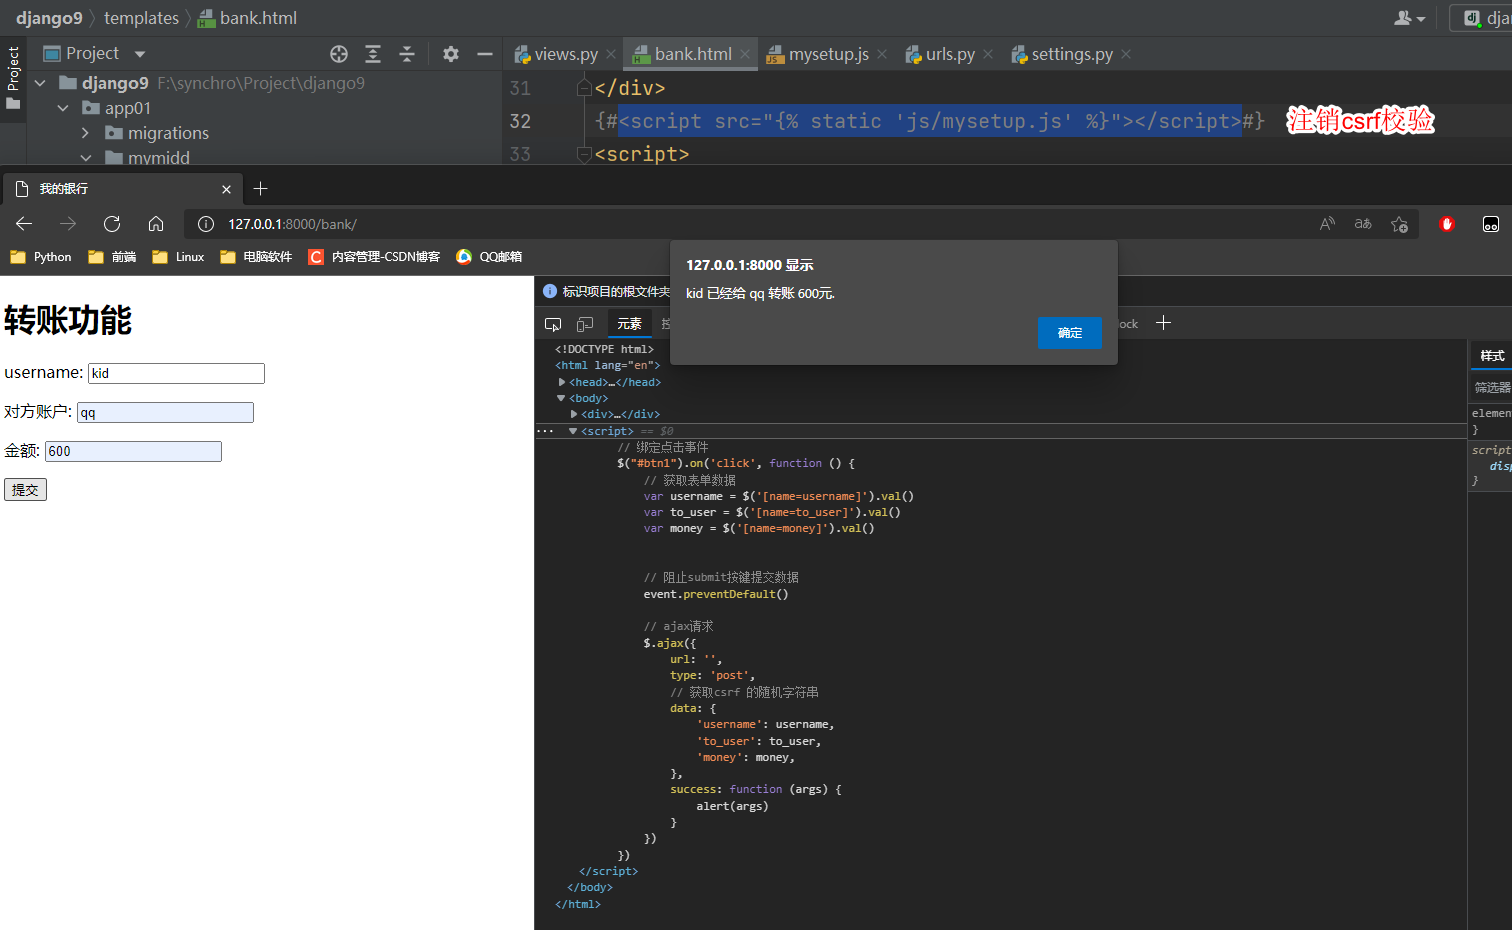Screen dimensions: 1512x930
Task: Click the address bar URL
Action: 292,224
